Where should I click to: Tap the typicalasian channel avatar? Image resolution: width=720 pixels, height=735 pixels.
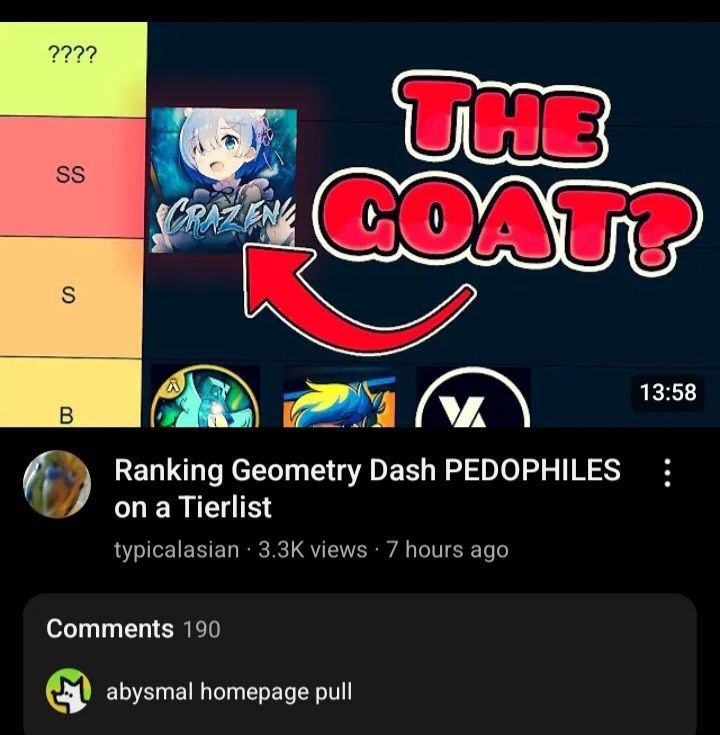point(57,484)
